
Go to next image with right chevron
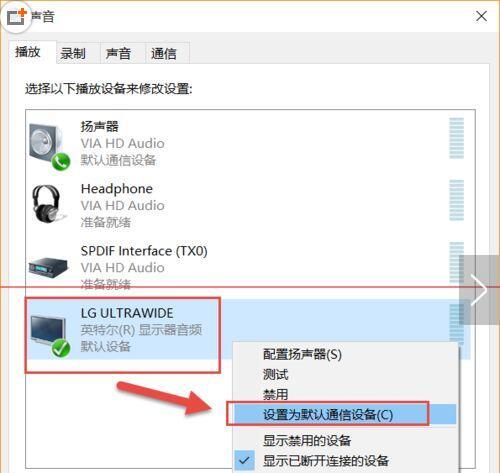[x=479, y=290]
